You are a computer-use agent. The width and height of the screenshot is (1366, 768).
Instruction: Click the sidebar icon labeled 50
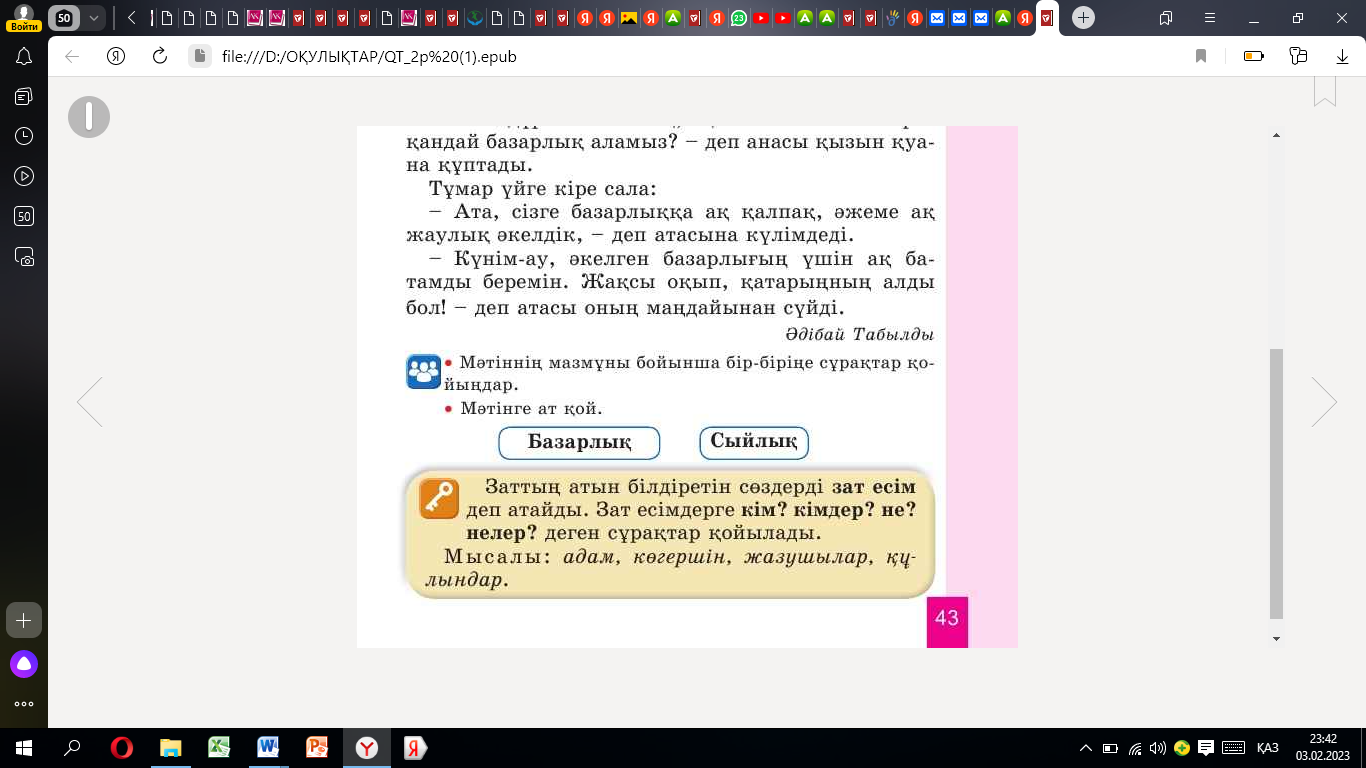24,216
